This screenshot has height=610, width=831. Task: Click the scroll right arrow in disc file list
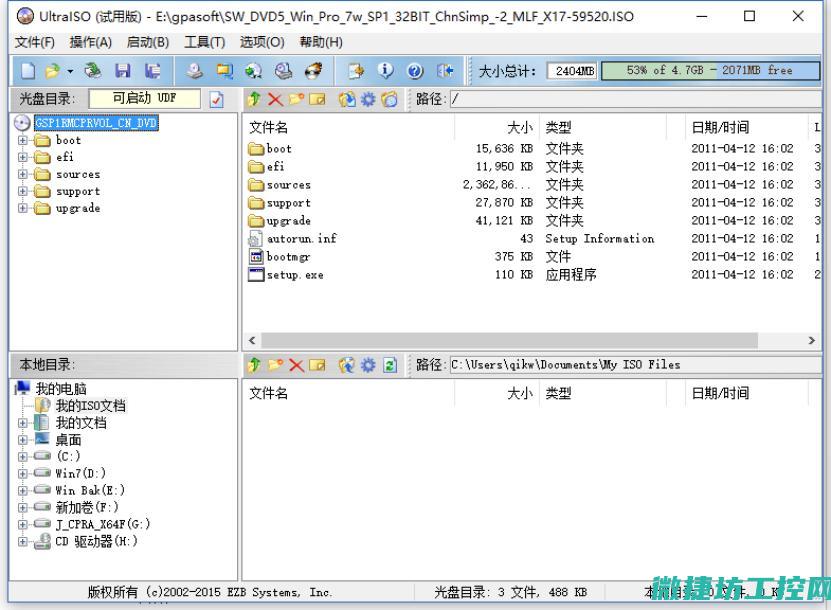point(811,340)
